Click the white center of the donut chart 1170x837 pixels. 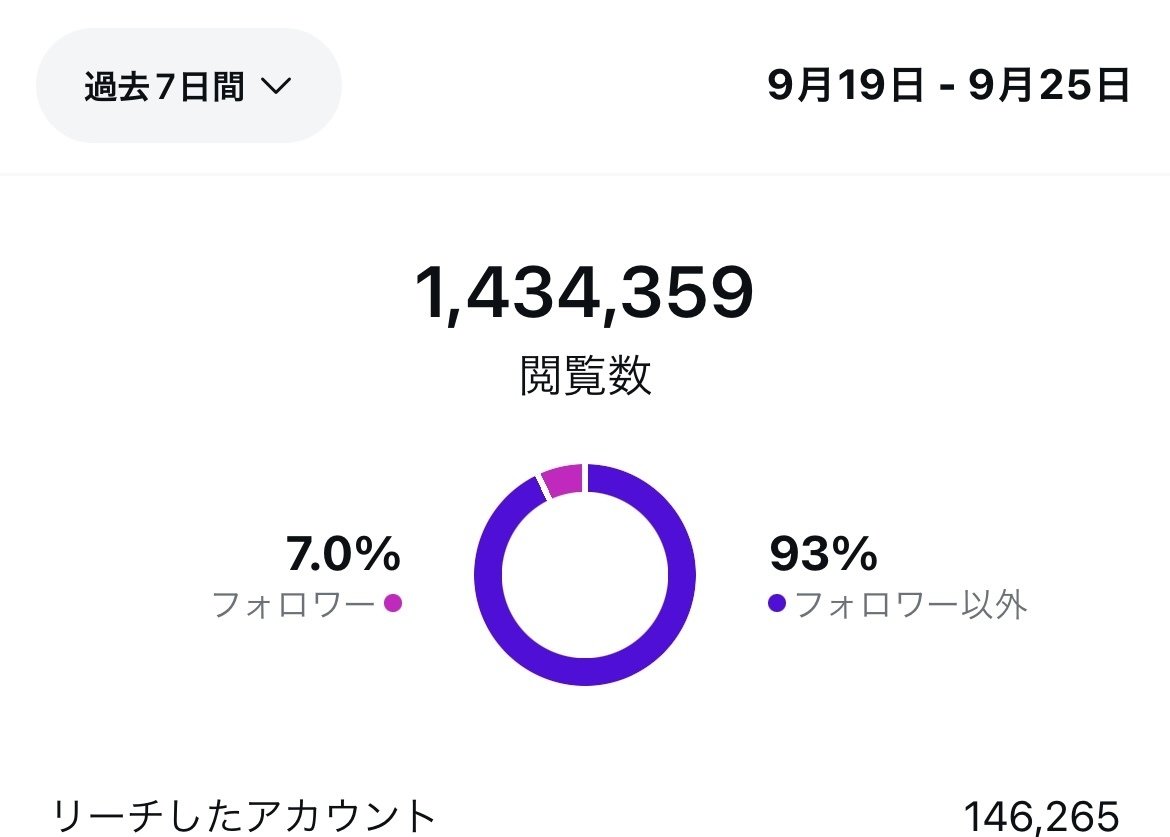coord(585,575)
